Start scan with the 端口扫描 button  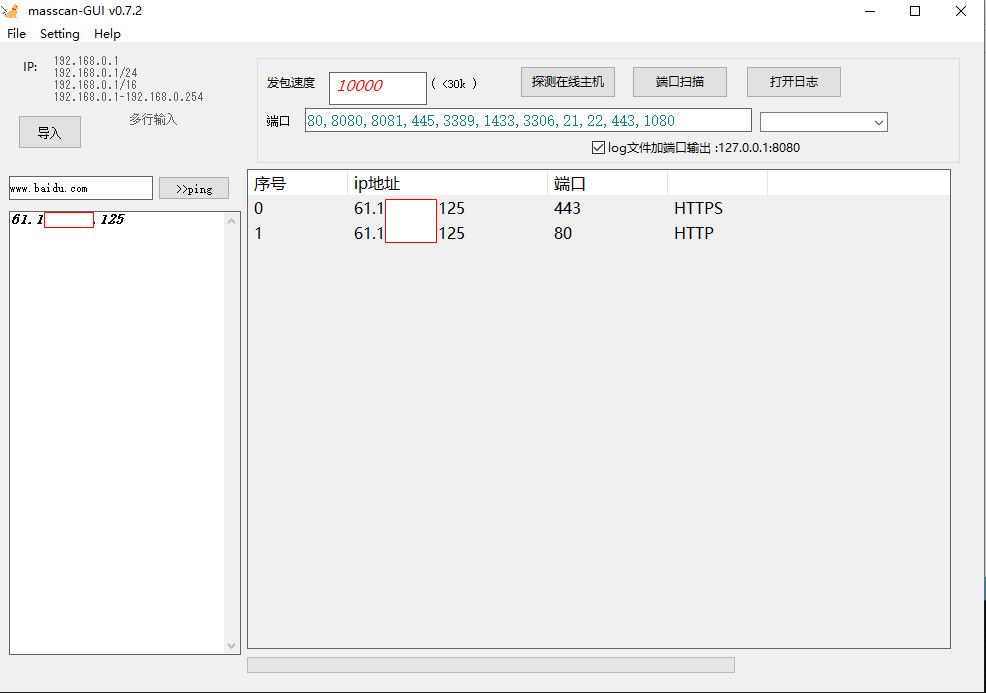(x=680, y=82)
